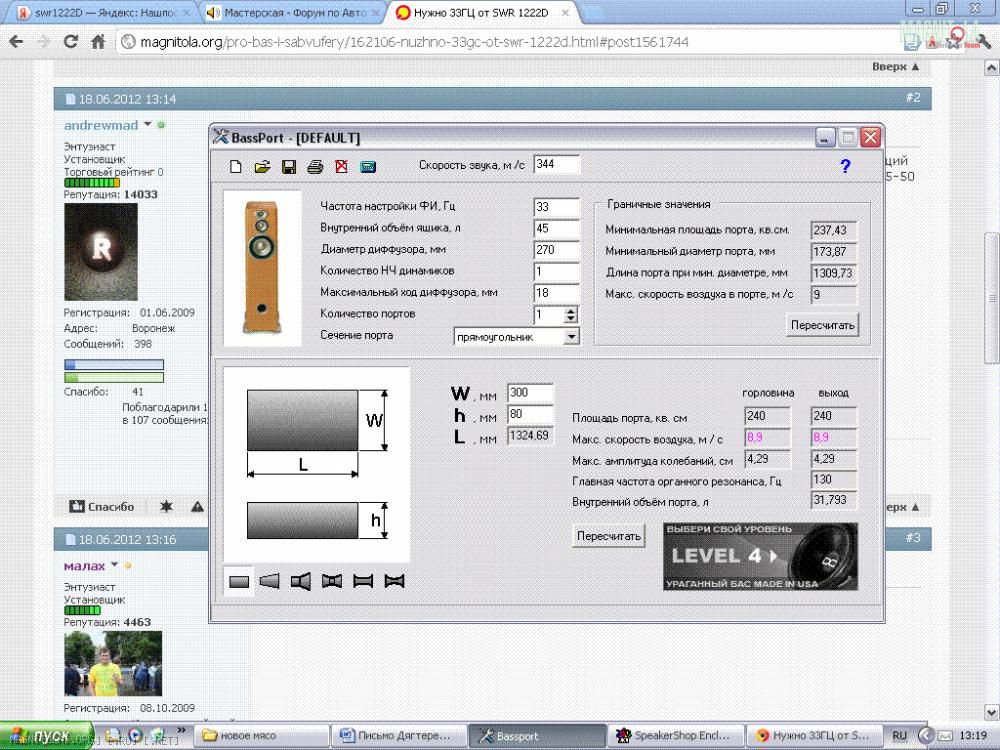1000x750 pixels.
Task: Print results with the printer icon
Action: [315, 167]
